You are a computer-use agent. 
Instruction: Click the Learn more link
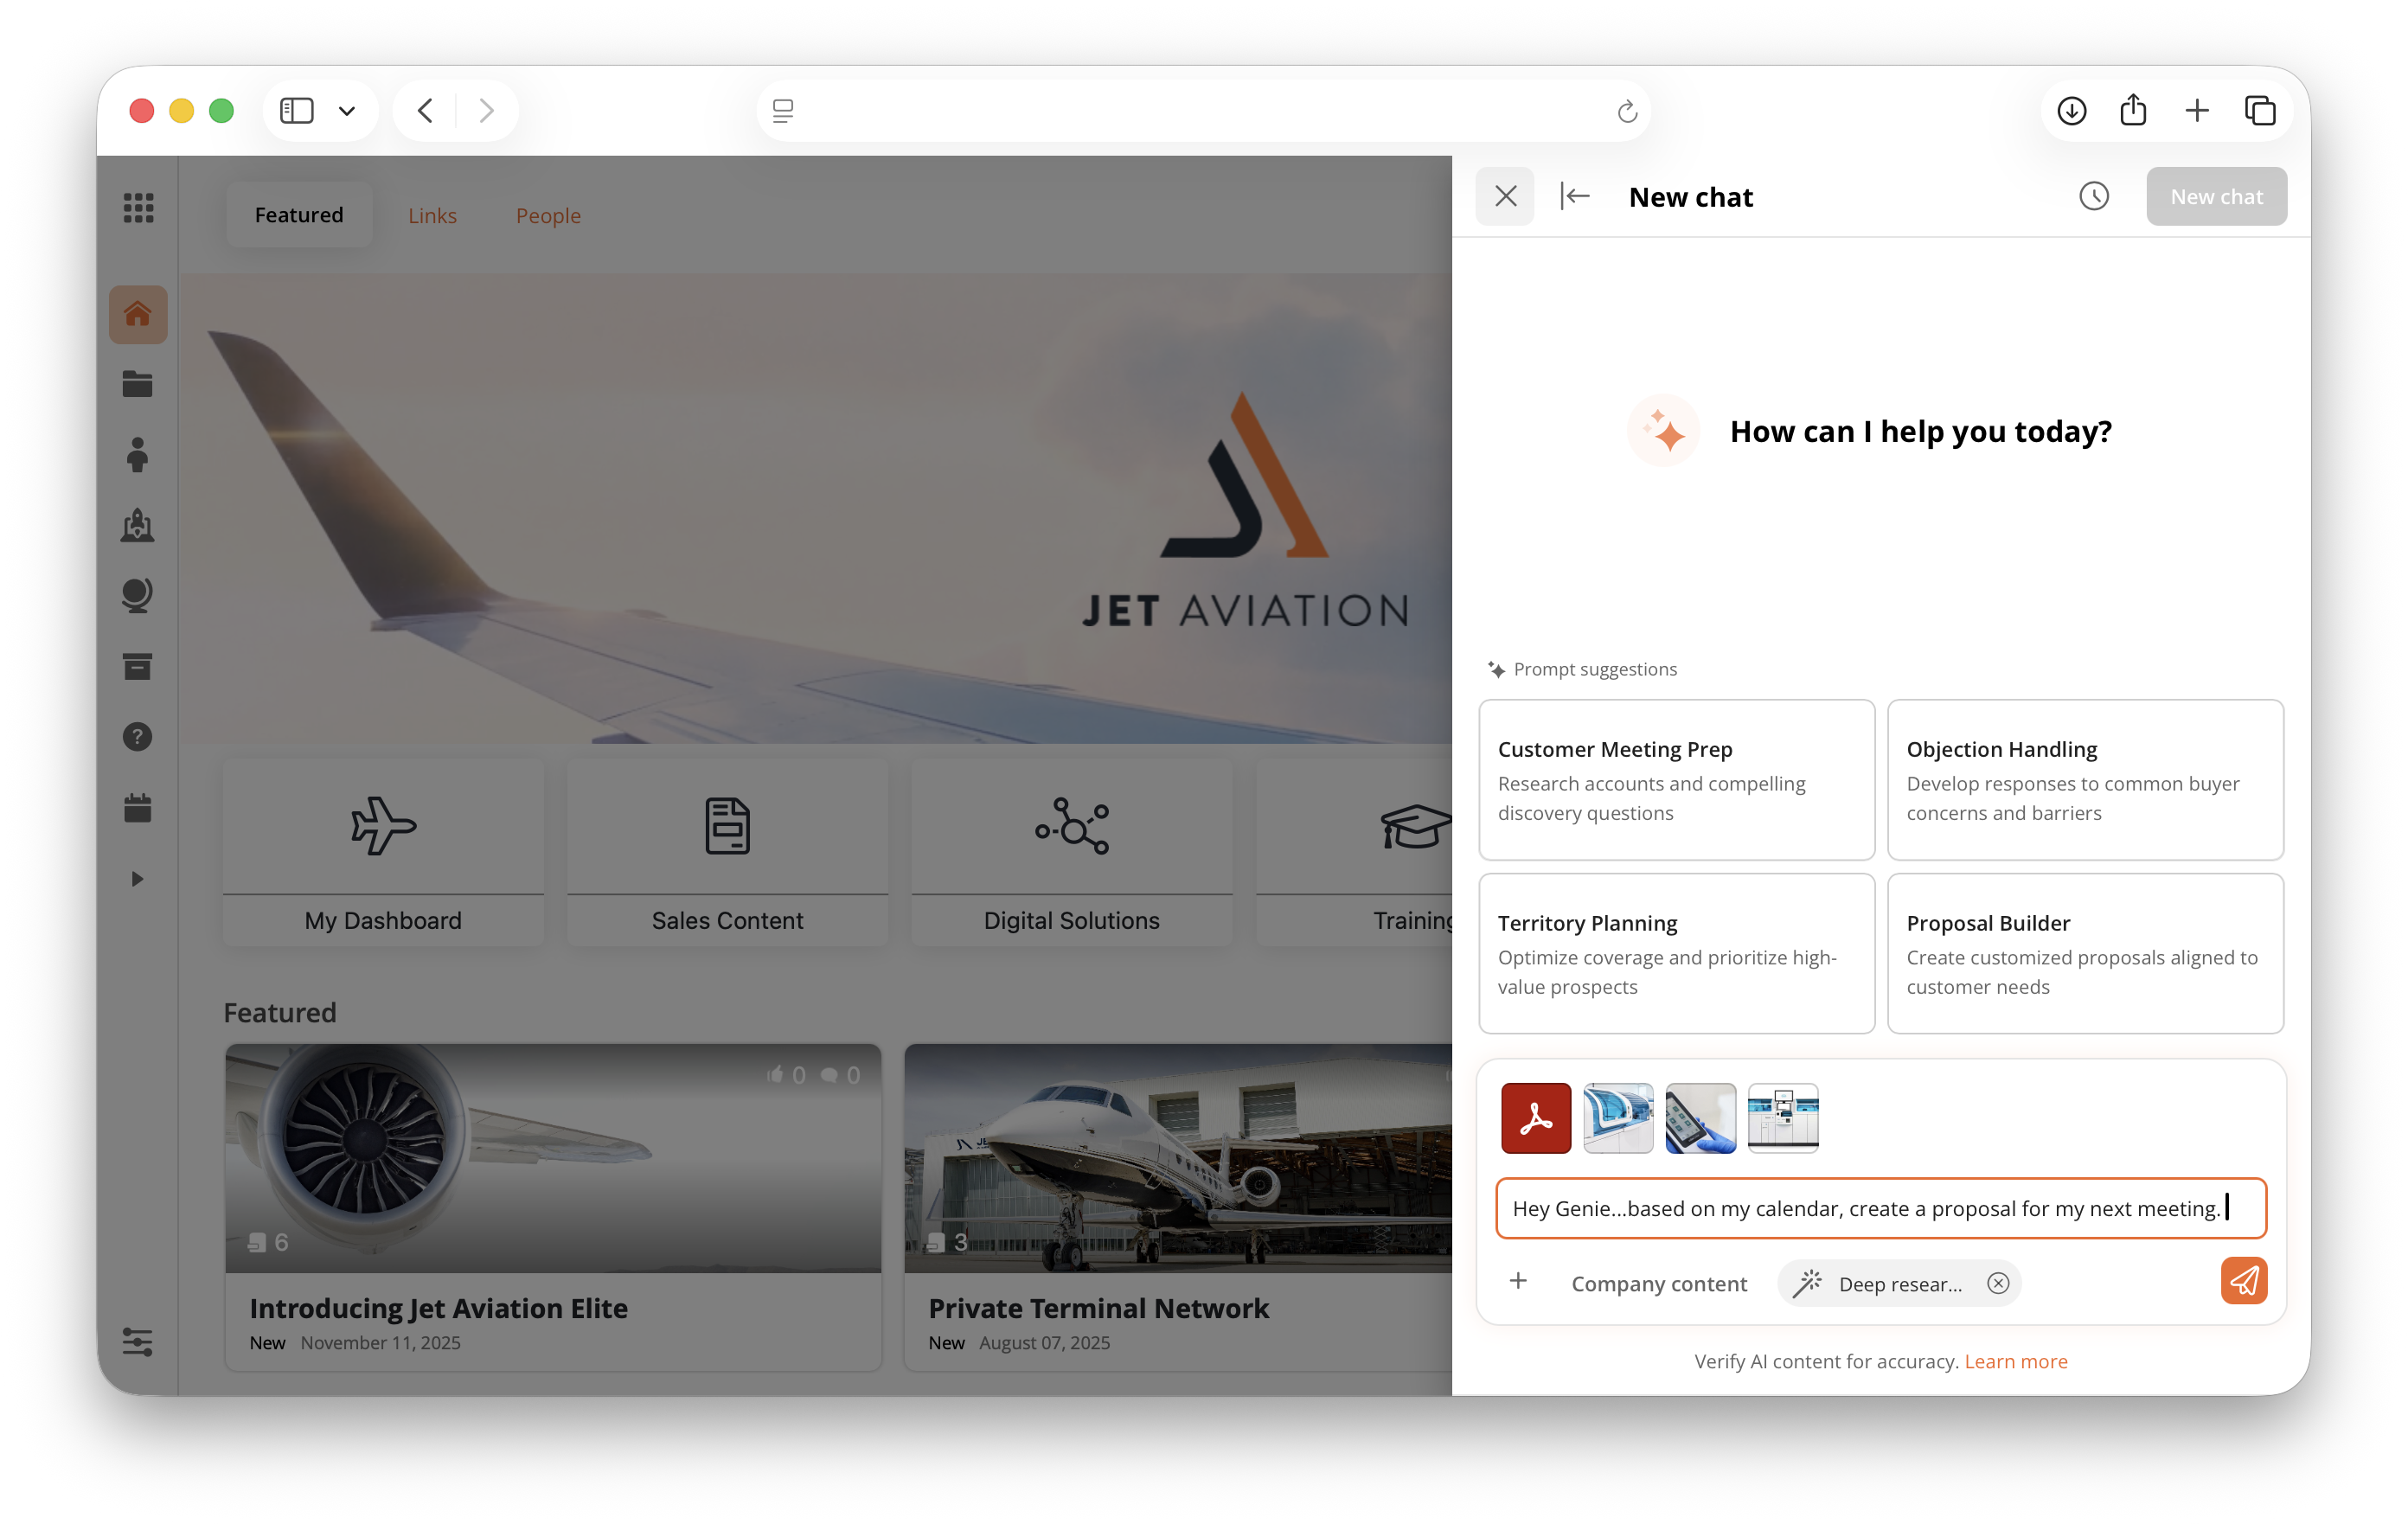tap(2015, 1361)
